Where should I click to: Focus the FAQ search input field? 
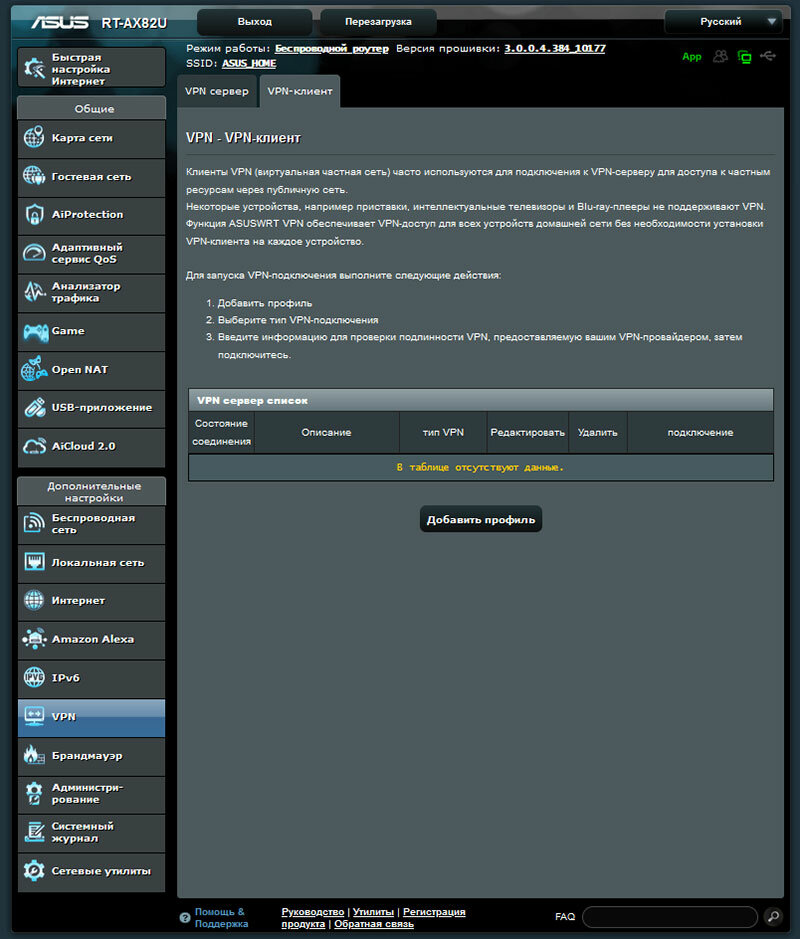pos(669,916)
